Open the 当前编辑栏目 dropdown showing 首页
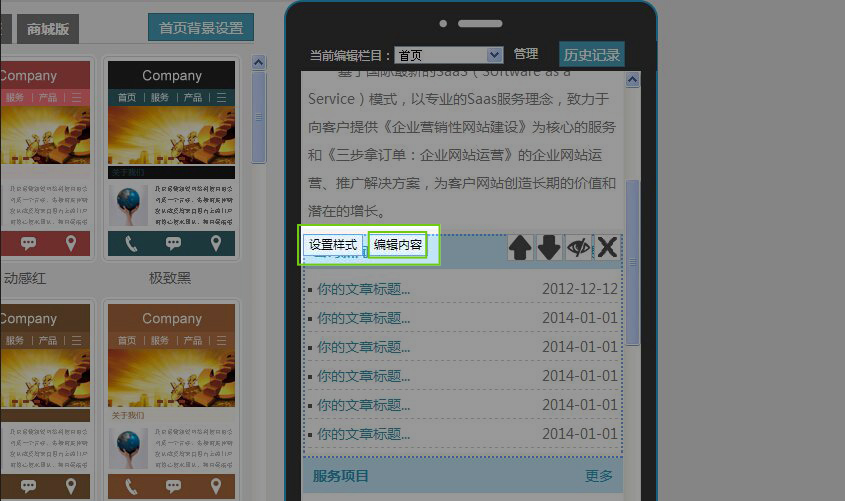Image resolution: width=845 pixels, height=501 pixels. pos(448,55)
